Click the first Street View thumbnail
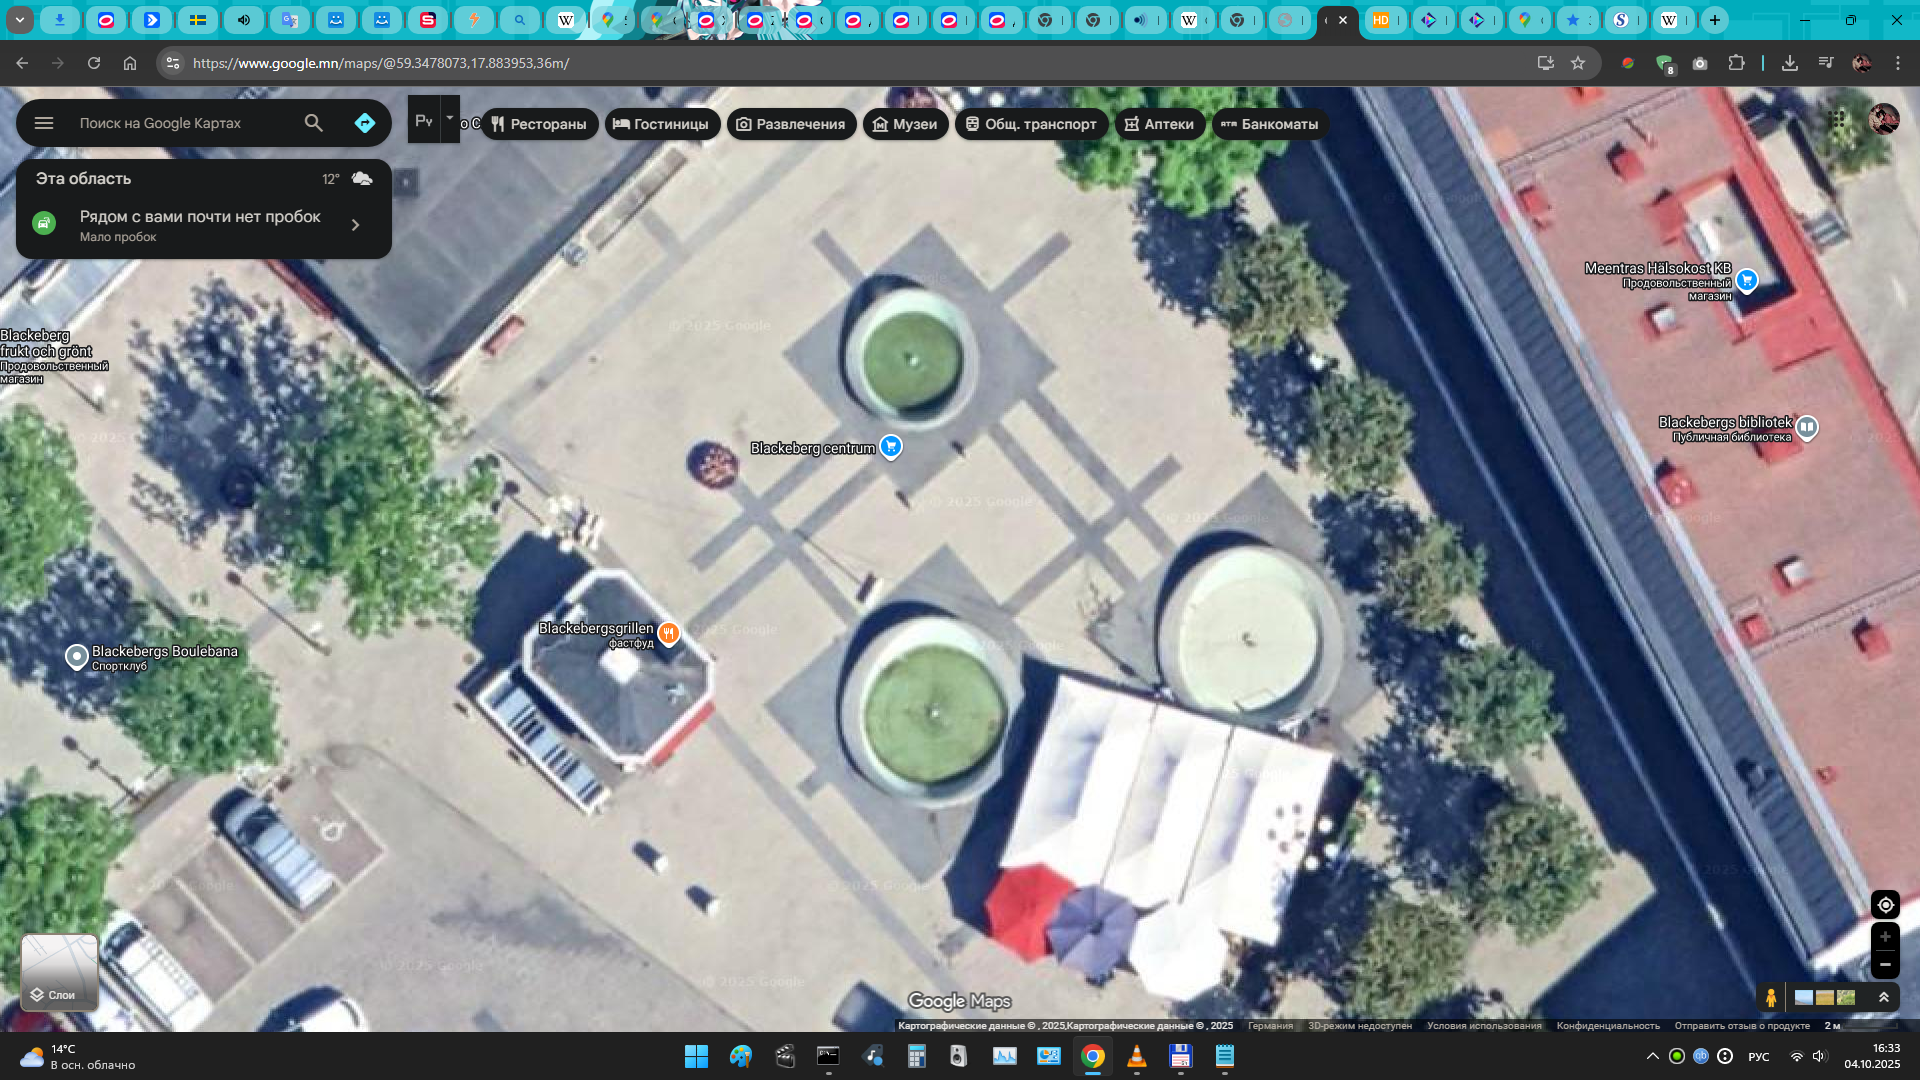Screen dimensions: 1920x1080 point(1804,997)
